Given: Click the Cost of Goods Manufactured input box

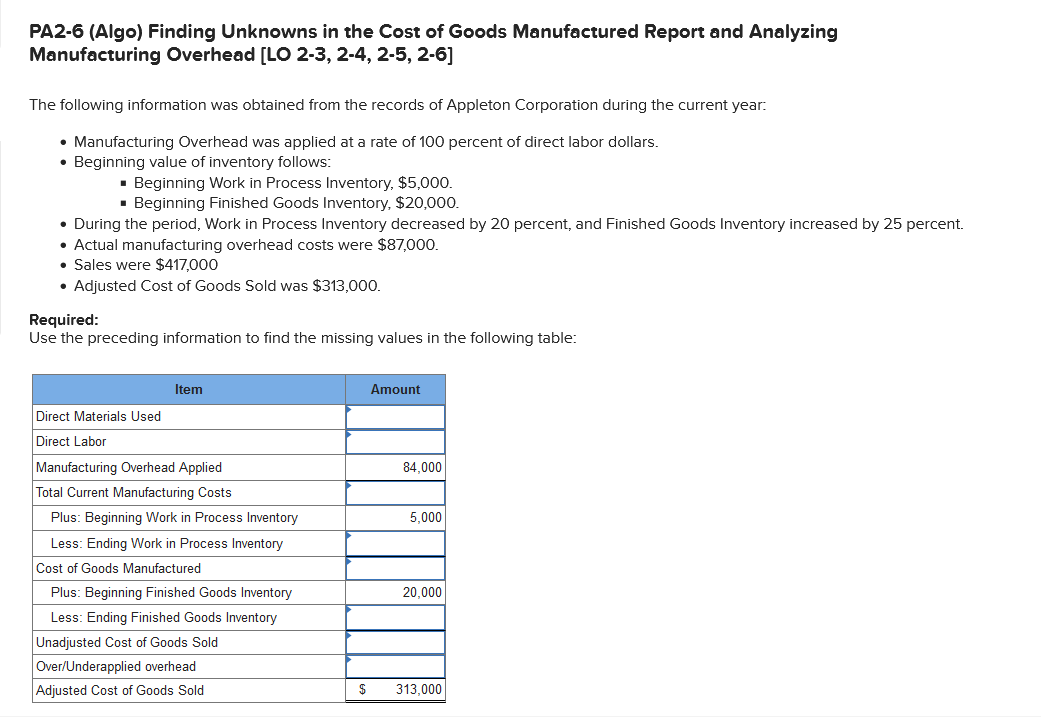Looking at the screenshot, I should (x=395, y=567).
